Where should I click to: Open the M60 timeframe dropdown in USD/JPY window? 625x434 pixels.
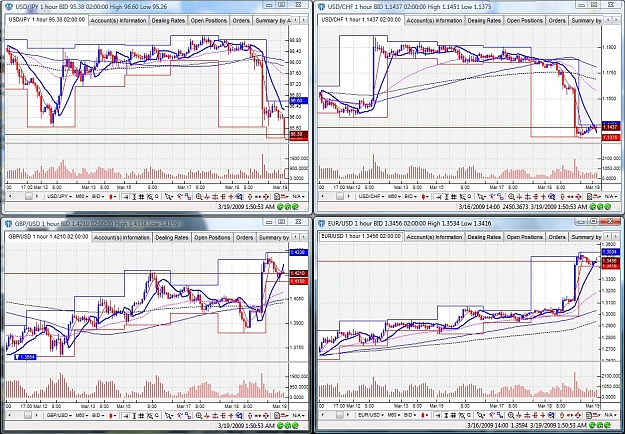pyautogui.click(x=82, y=196)
